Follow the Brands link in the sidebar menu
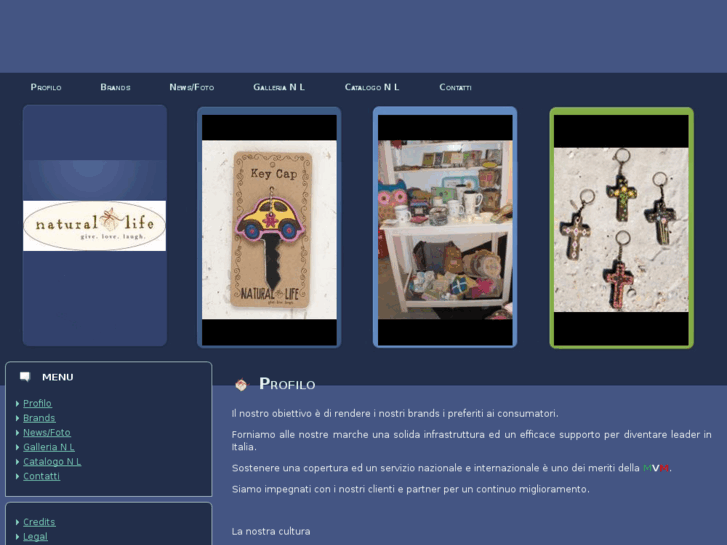Image resolution: width=727 pixels, height=545 pixels. point(39,418)
